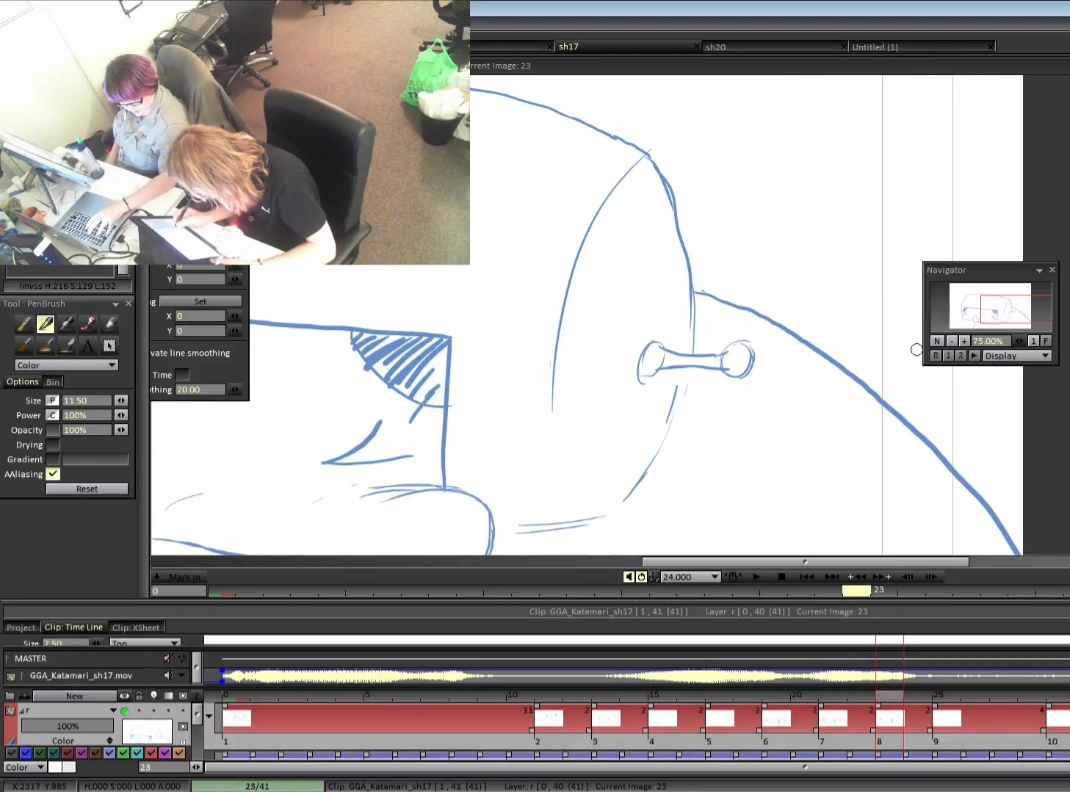Click the Navigator small play arrow button
This screenshot has width=1070, height=792.
(x=974, y=355)
